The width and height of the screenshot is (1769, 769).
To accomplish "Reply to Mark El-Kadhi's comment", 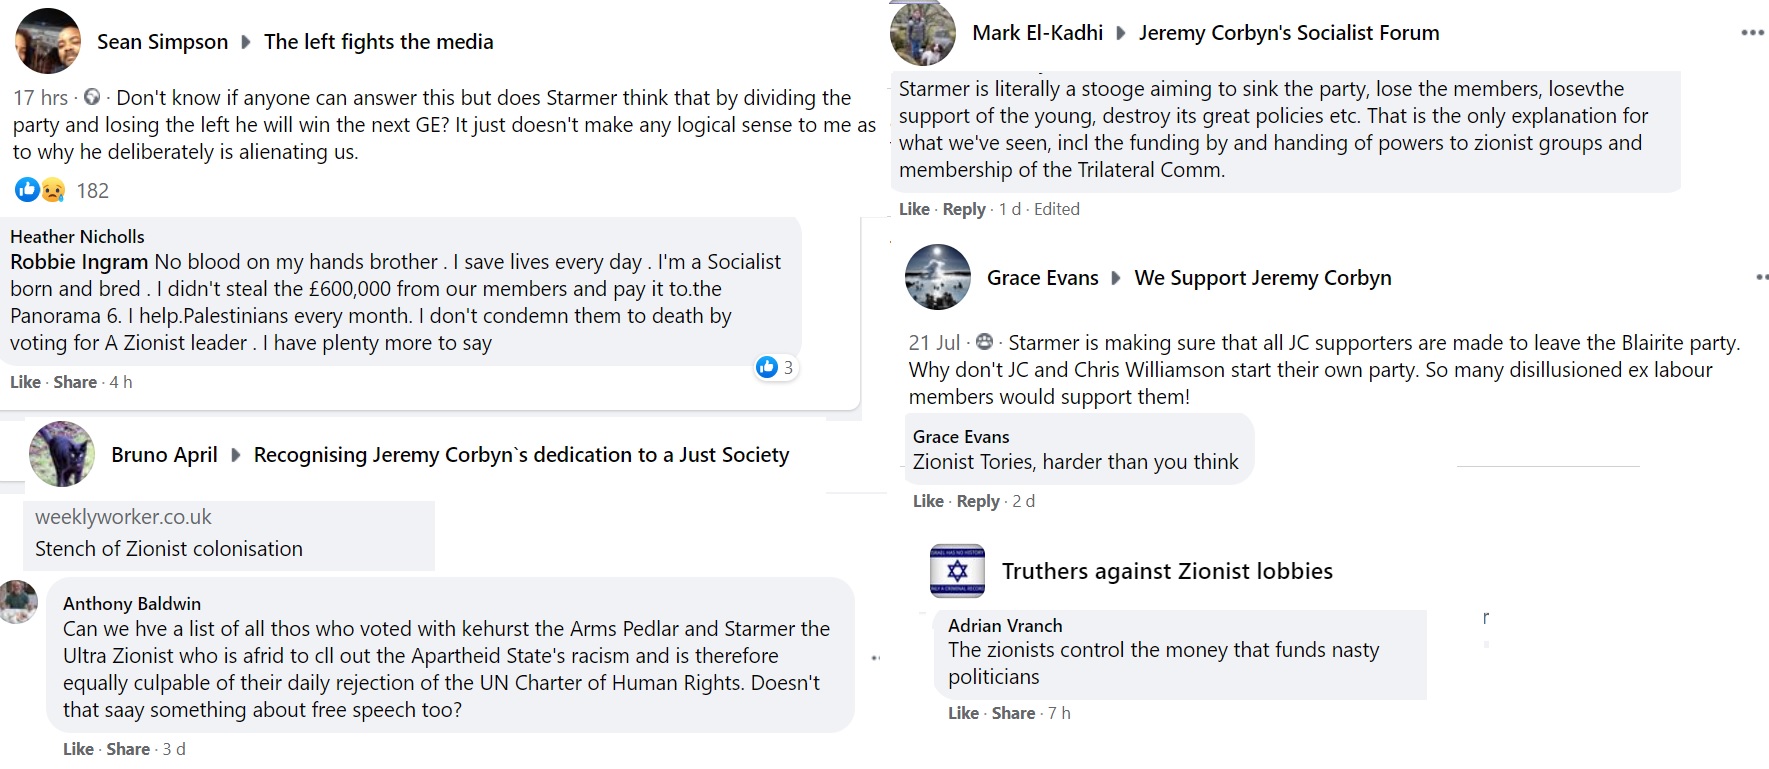I will click(964, 209).
